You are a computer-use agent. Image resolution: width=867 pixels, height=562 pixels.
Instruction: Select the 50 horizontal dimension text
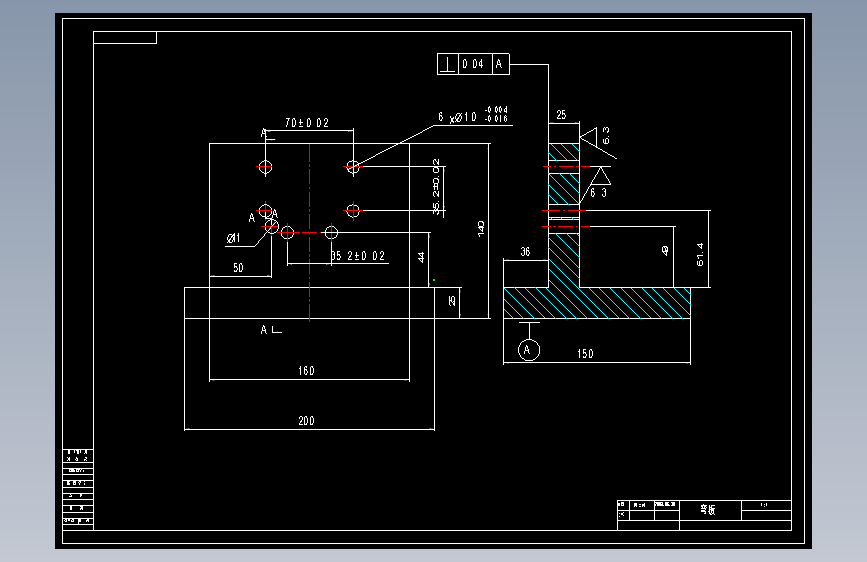point(238,268)
